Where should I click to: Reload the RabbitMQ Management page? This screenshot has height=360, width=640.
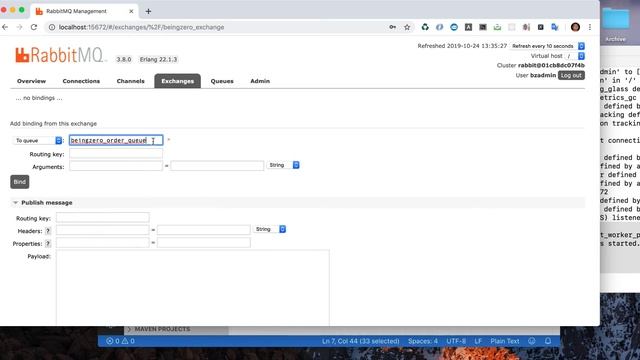34,27
